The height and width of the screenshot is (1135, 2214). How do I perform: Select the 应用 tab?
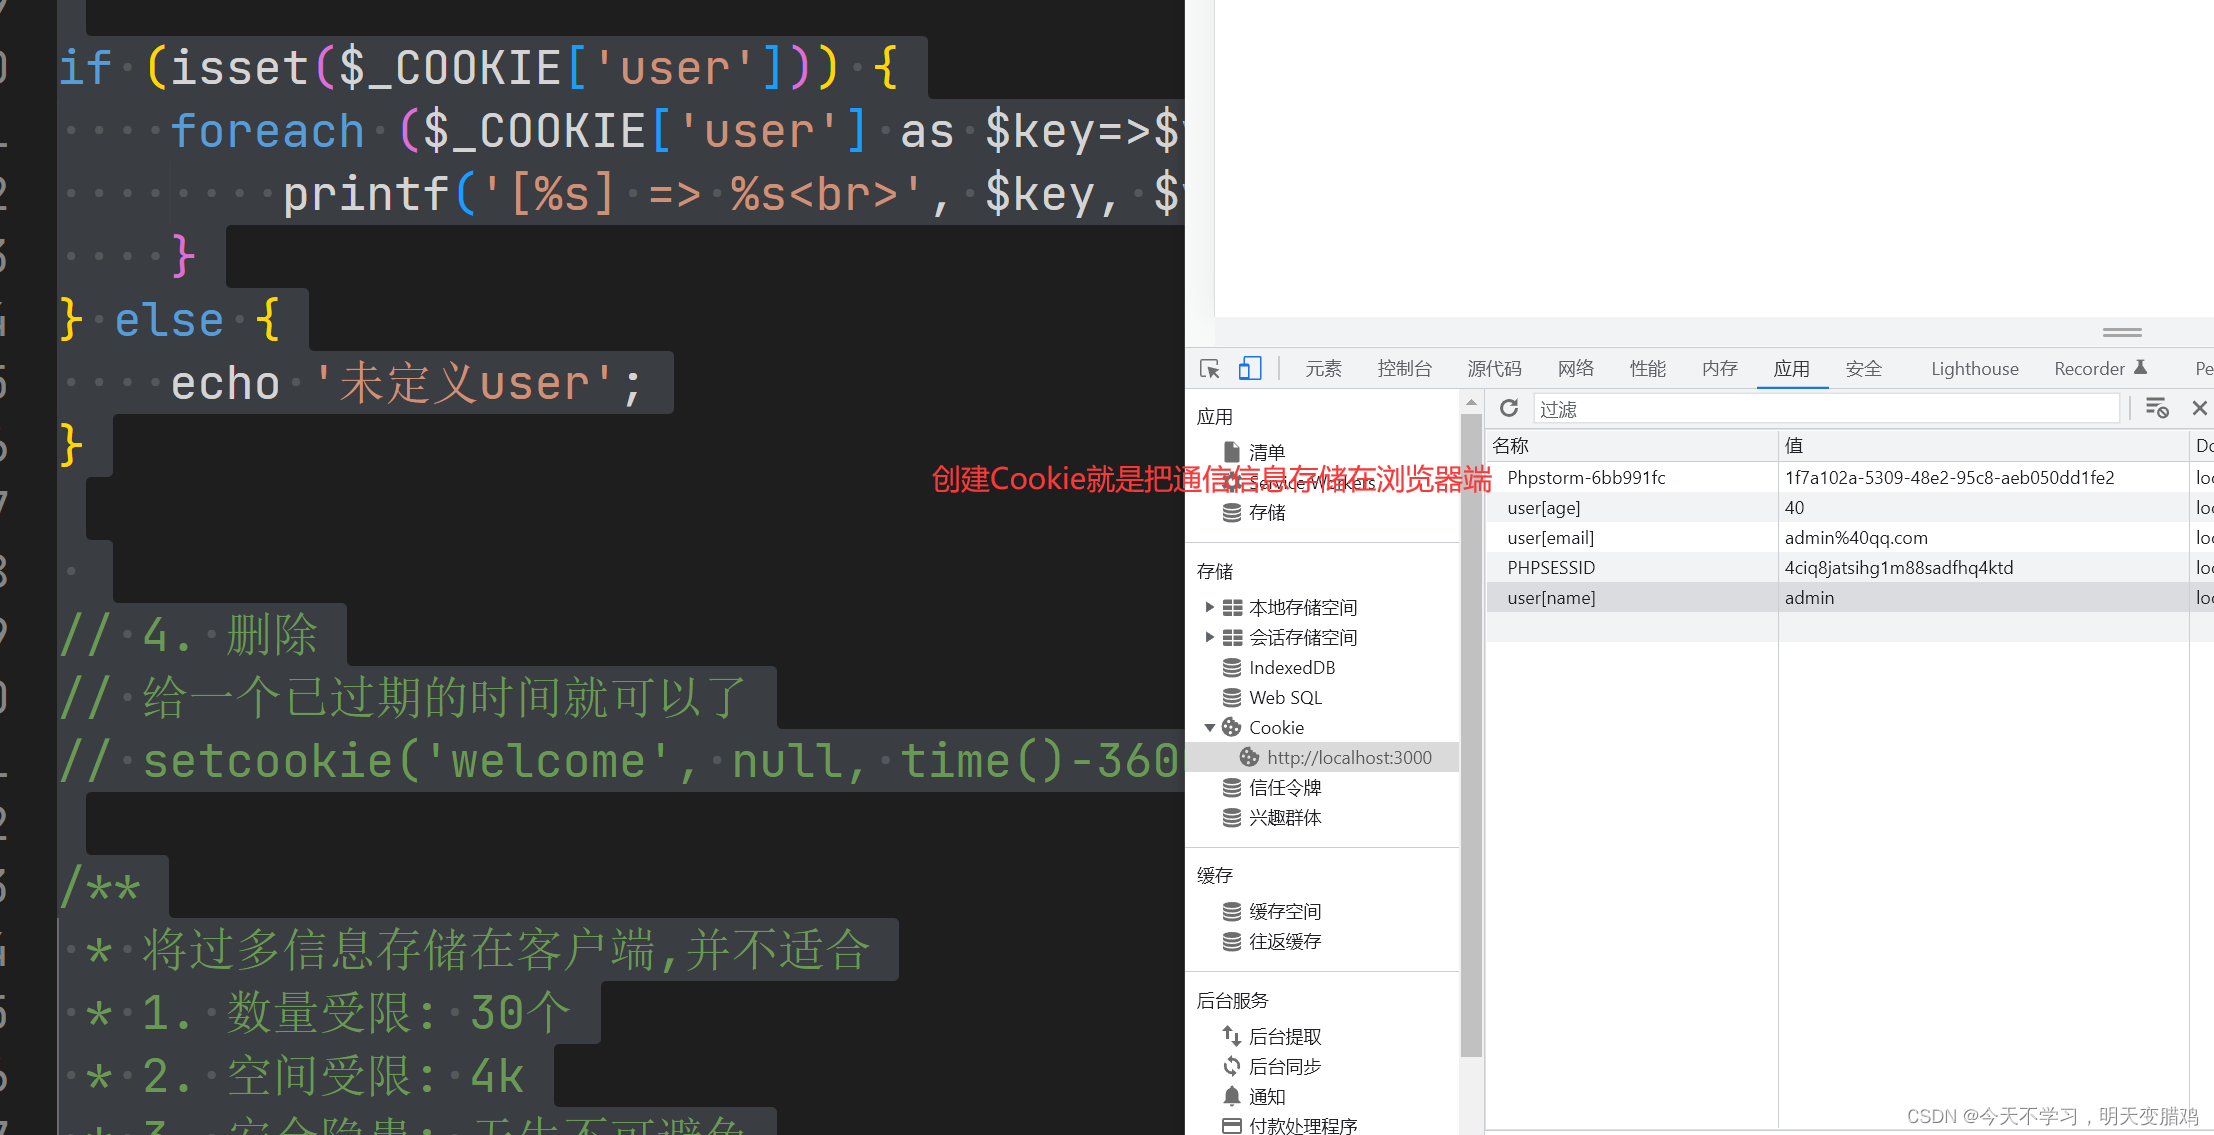pyautogui.click(x=1792, y=369)
